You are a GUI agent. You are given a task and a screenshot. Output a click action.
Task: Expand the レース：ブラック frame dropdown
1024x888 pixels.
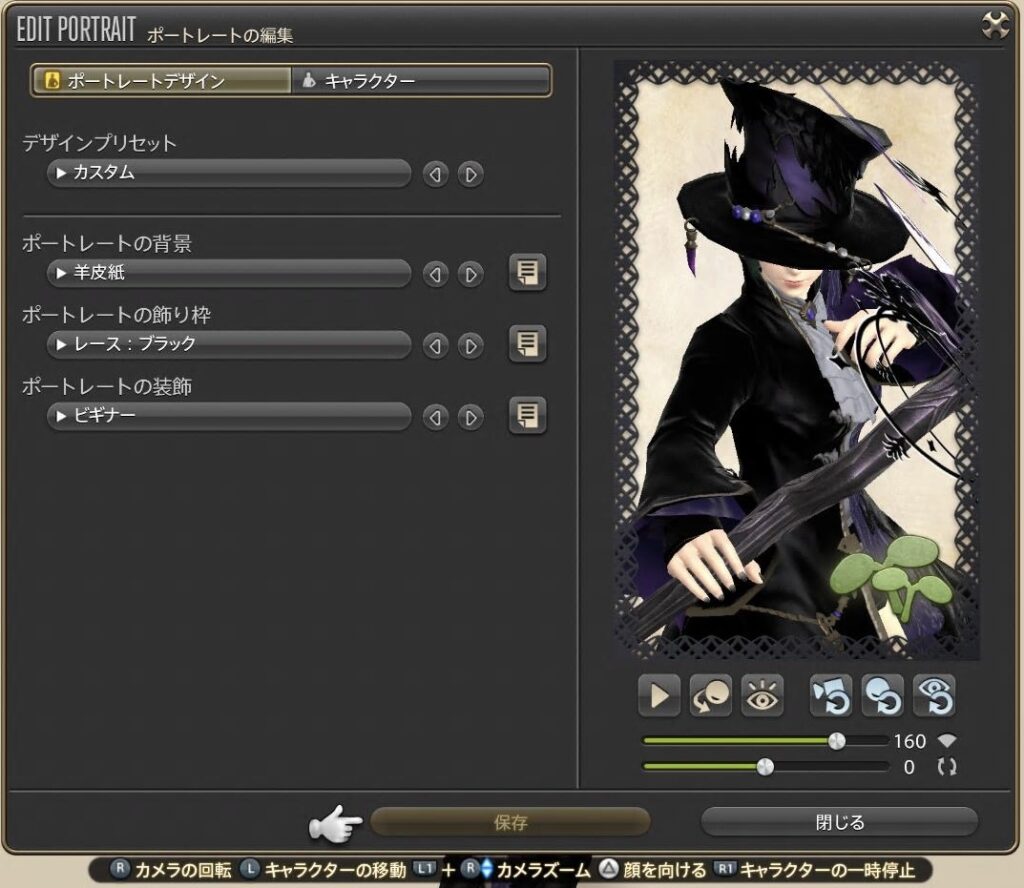tap(229, 345)
